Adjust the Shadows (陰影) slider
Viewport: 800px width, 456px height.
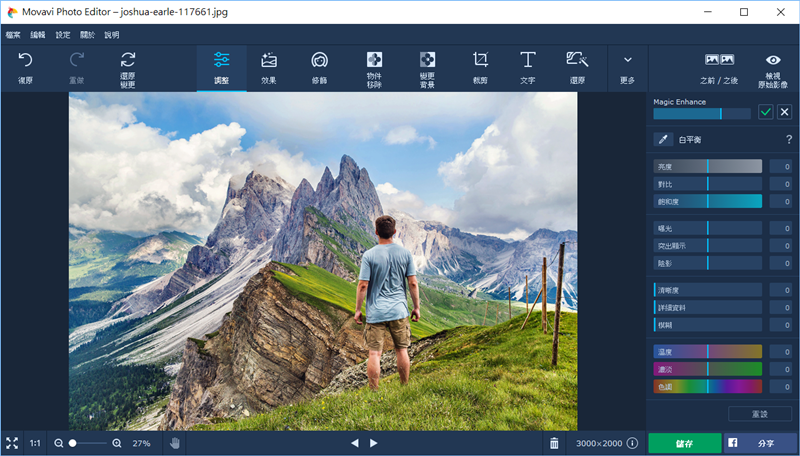point(708,263)
